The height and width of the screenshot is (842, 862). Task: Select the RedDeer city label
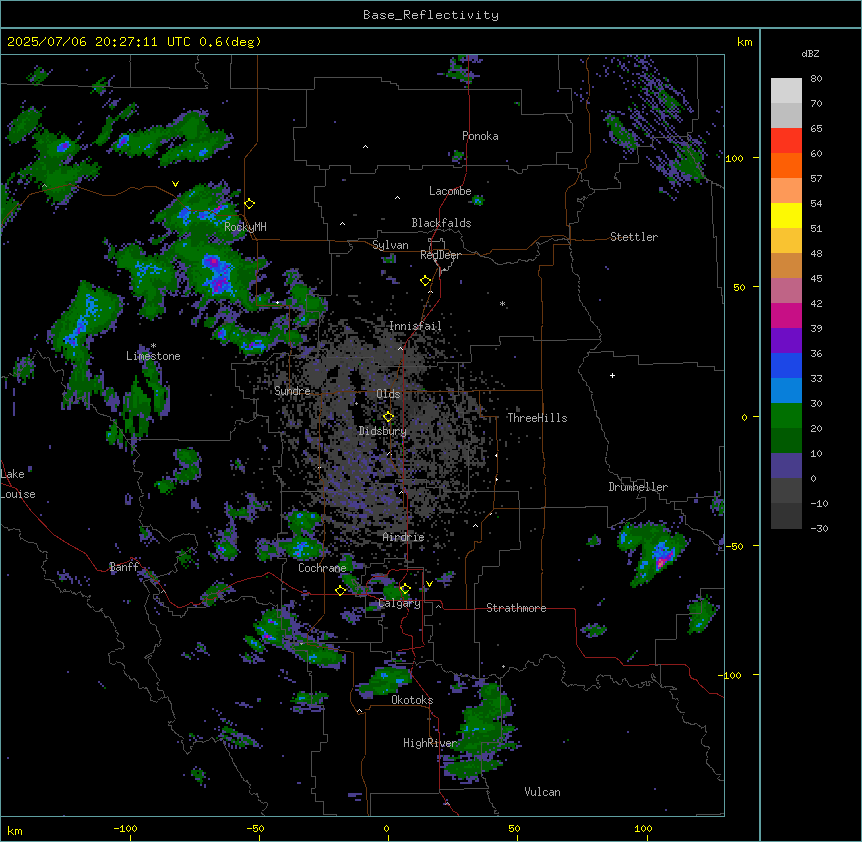[x=440, y=255]
